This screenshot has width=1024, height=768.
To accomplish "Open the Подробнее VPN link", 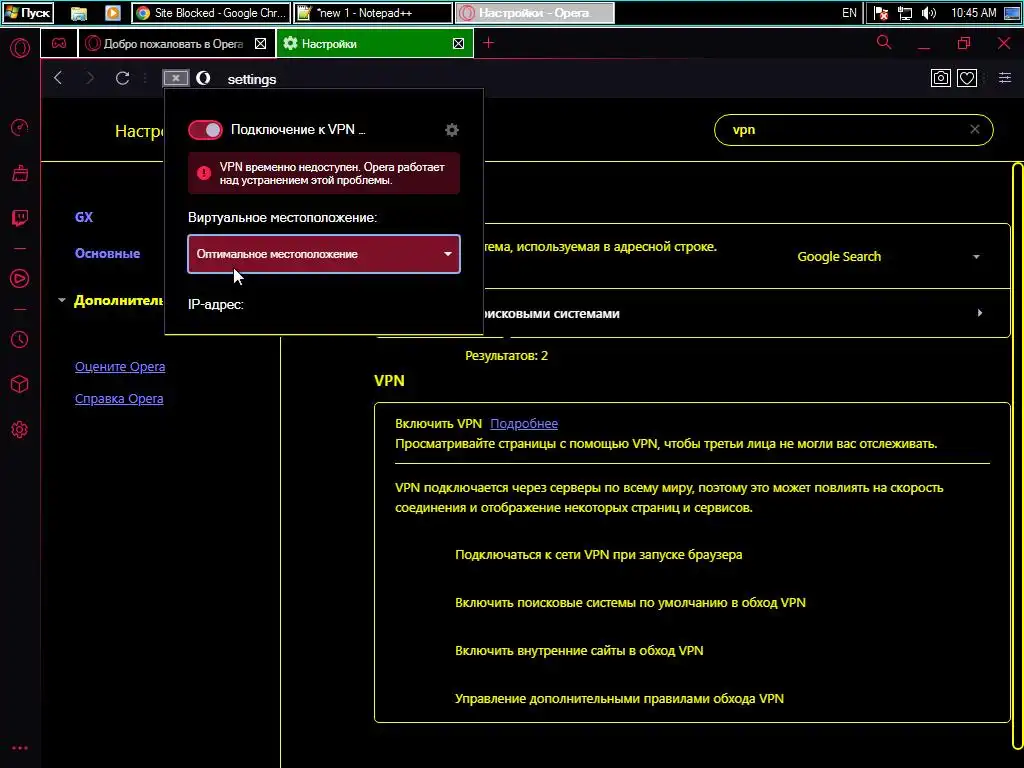I will click(524, 424).
